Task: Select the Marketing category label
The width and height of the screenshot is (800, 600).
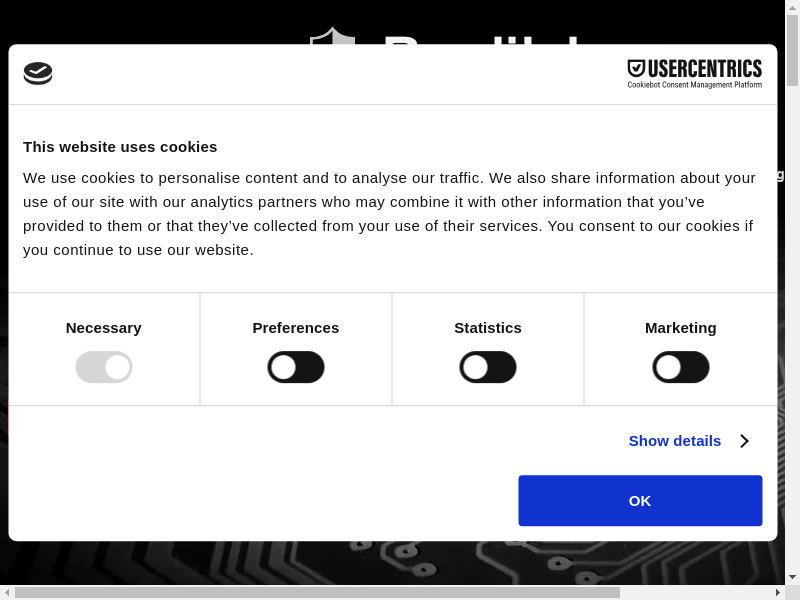Action: [x=681, y=328]
